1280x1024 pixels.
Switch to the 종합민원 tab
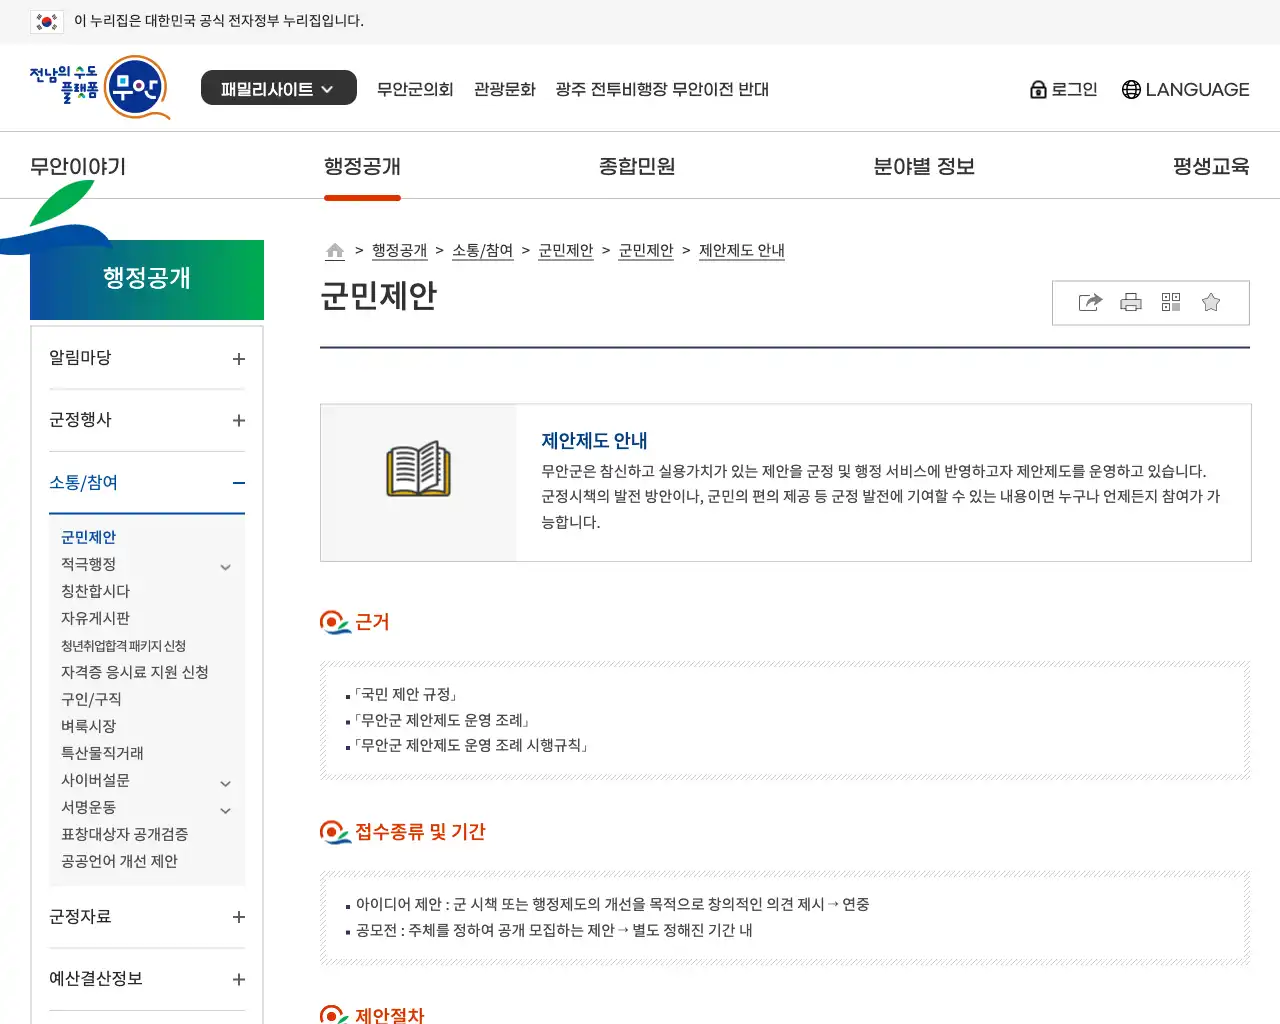click(636, 166)
